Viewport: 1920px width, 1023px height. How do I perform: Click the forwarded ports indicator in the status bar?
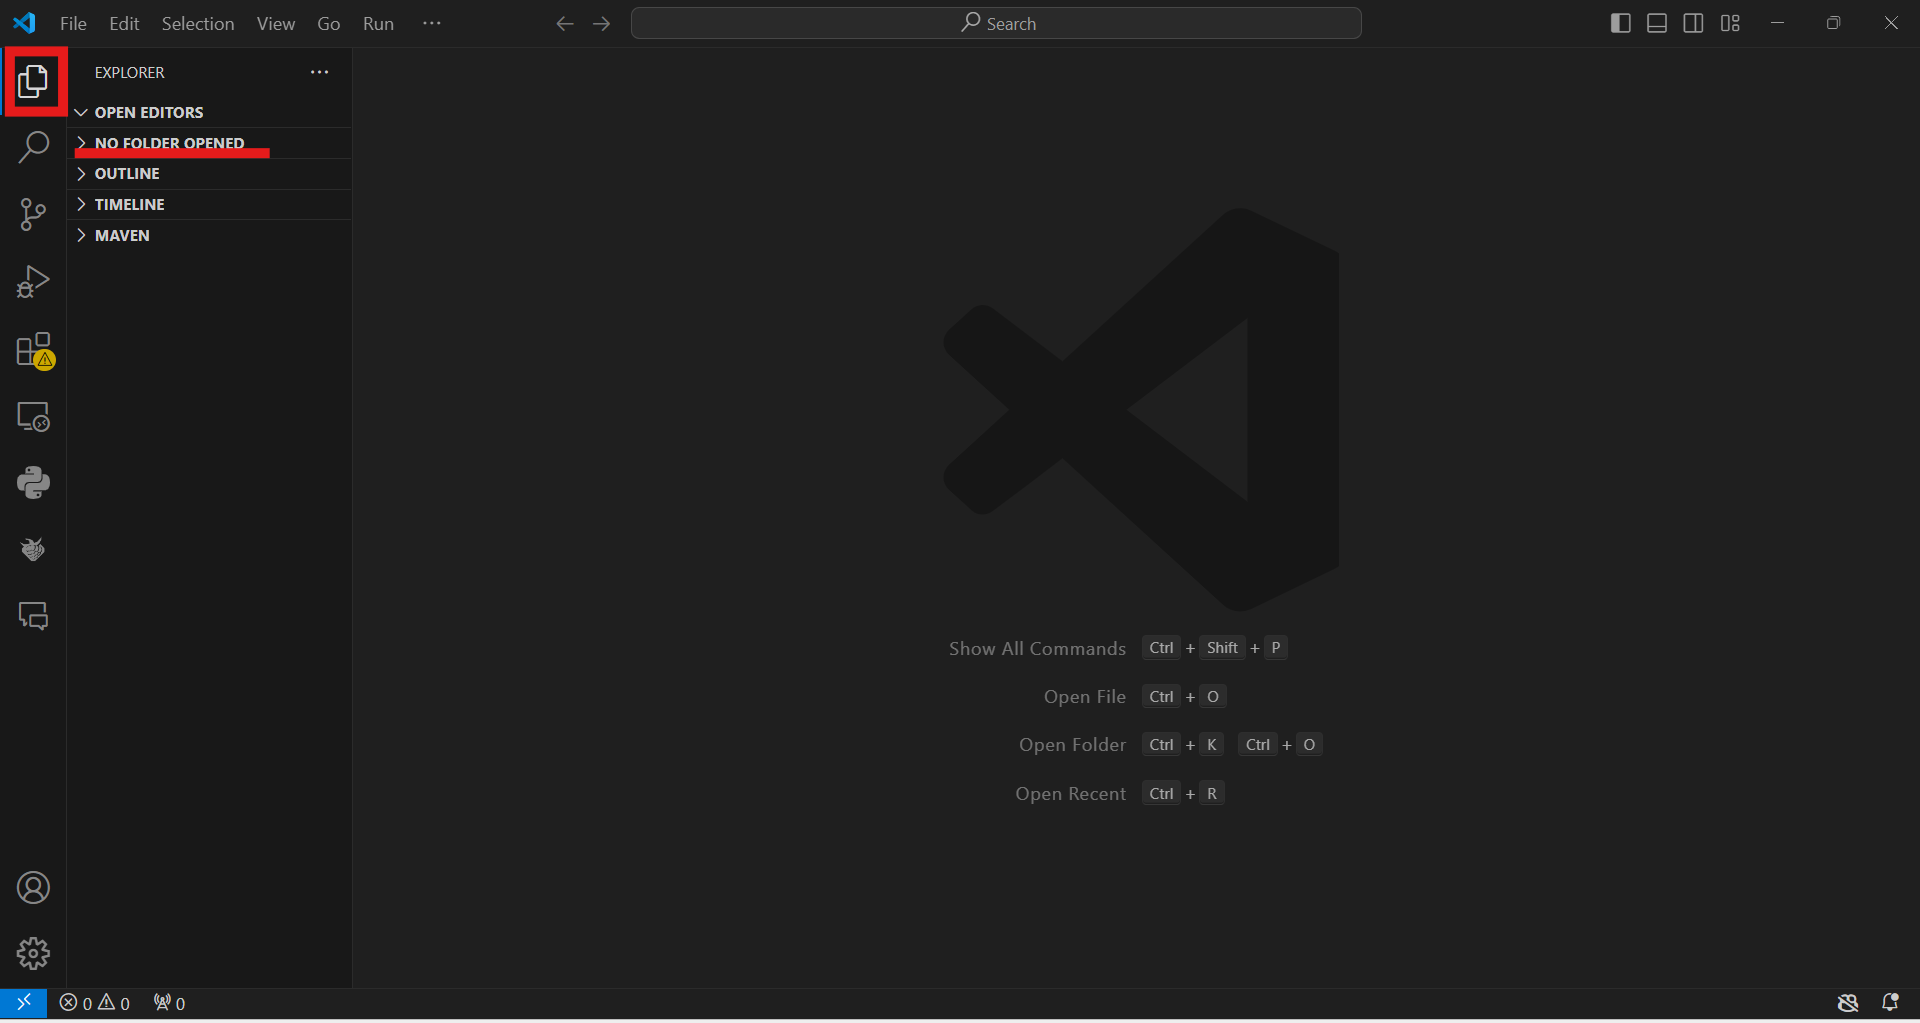coord(169,1003)
